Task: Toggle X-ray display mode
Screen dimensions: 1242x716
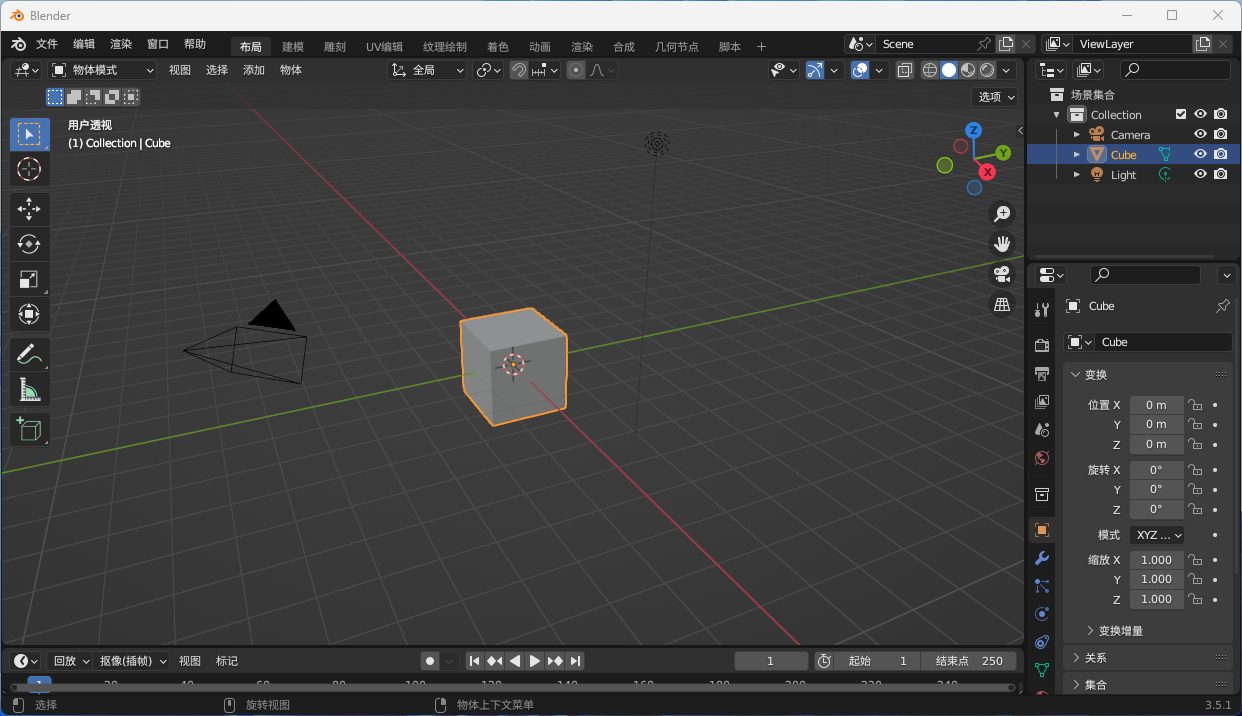Action: click(x=905, y=70)
